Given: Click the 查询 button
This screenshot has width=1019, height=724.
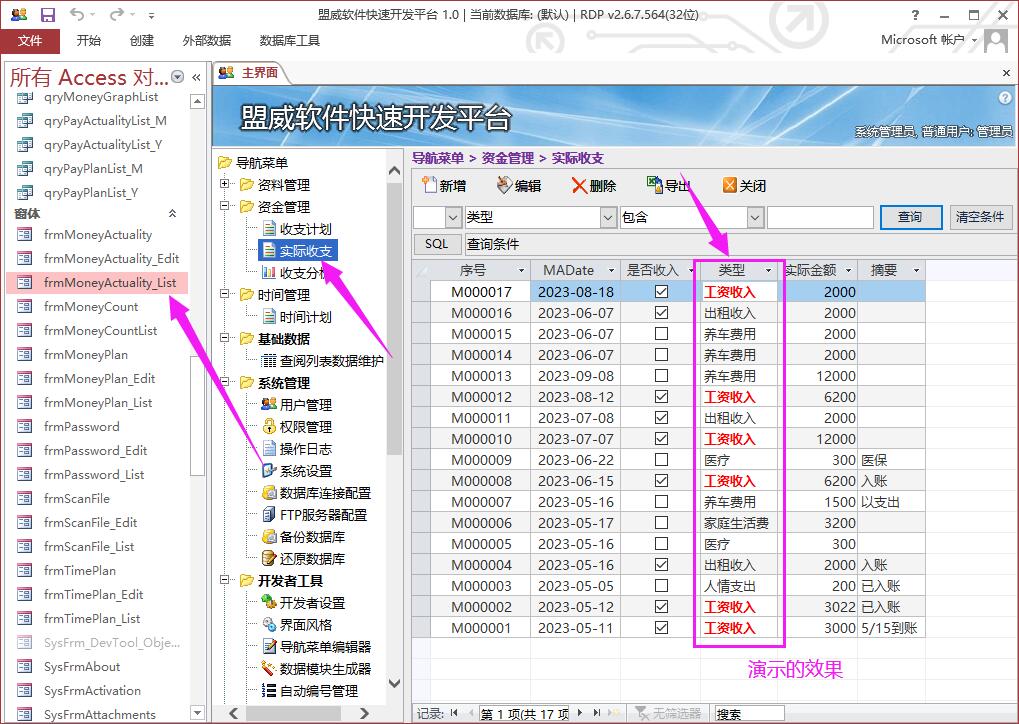Looking at the screenshot, I should 910,217.
